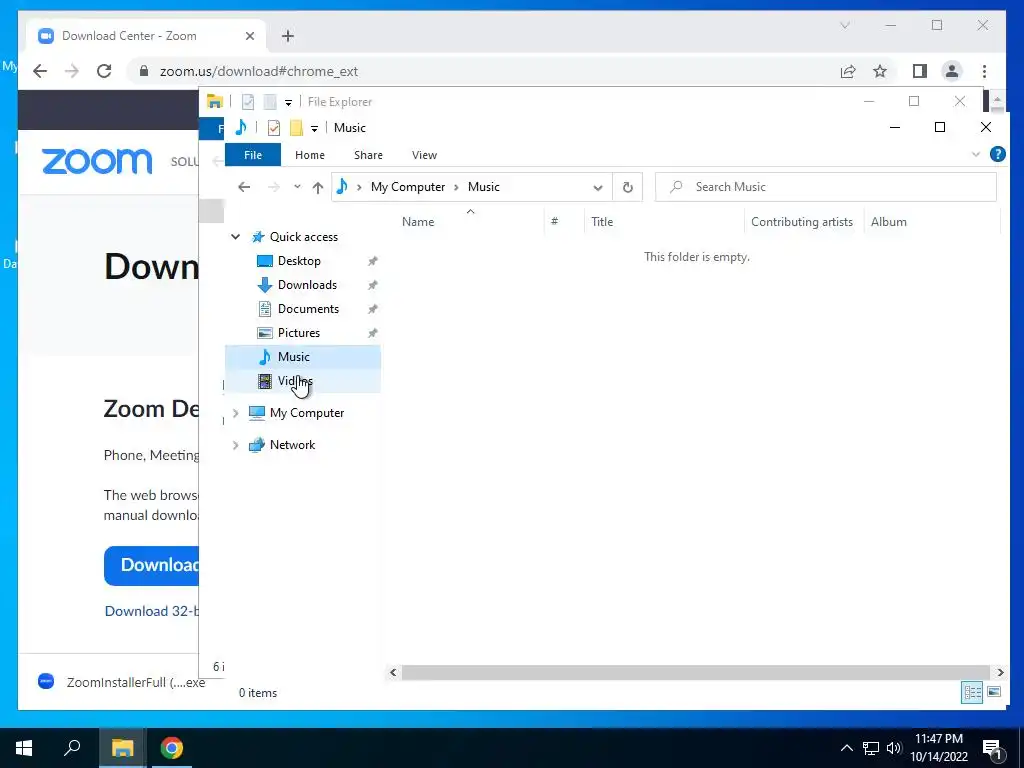Reload the Zoom download page
The height and width of the screenshot is (768, 1024).
(104, 71)
